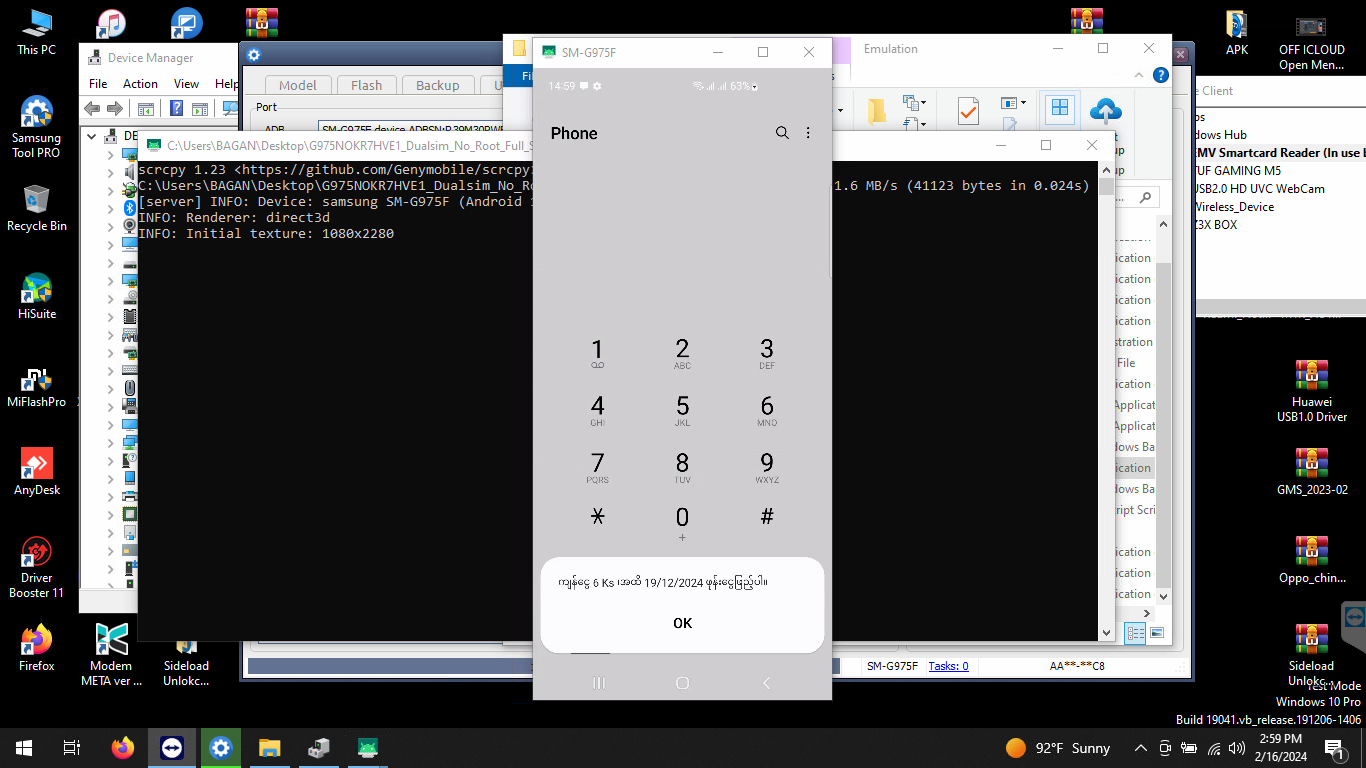
Task: Tap the star key on dialpad
Action: (597, 517)
